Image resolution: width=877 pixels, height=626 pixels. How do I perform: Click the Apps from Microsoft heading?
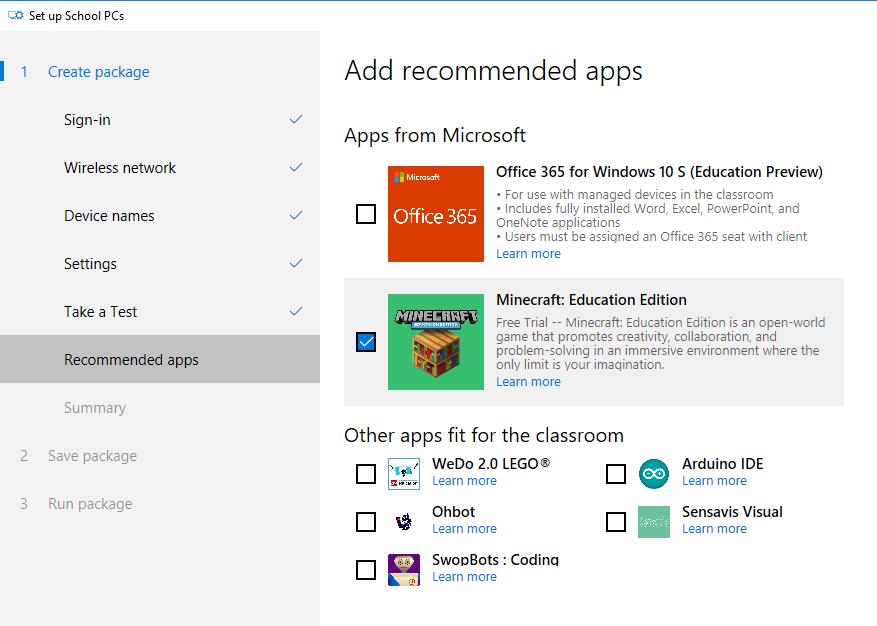(435, 135)
